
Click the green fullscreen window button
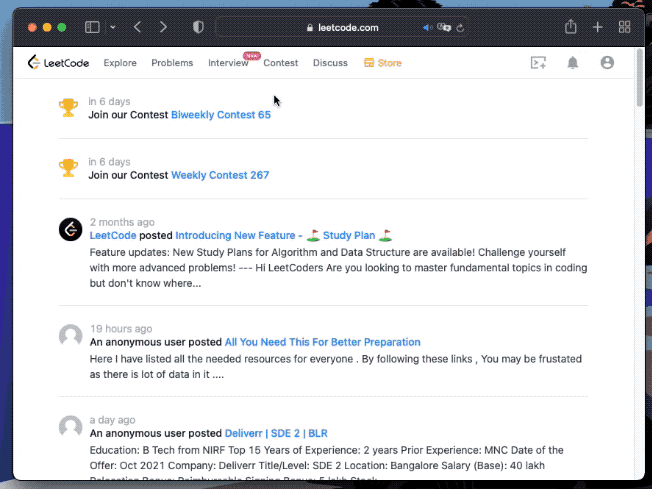coord(62,27)
